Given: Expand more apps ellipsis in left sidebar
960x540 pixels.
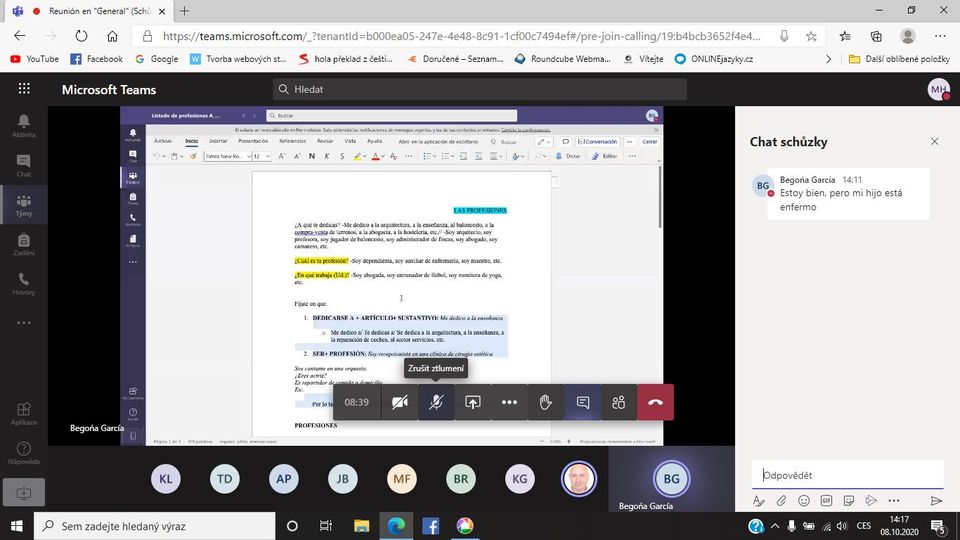Looking at the screenshot, I should point(23,323).
